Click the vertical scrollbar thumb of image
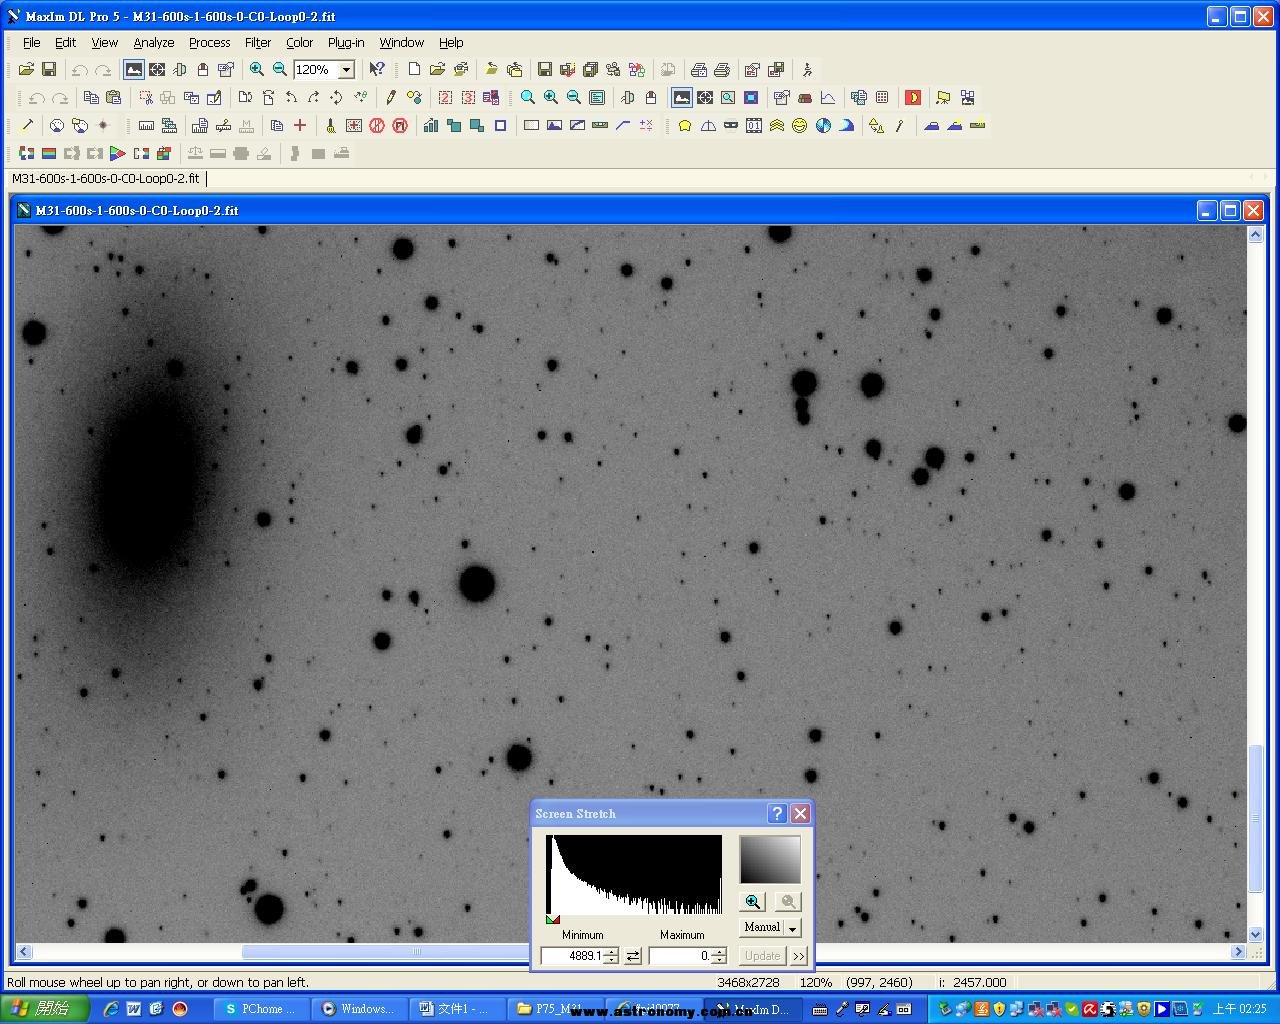The width and height of the screenshot is (1280, 1024). pyautogui.click(x=1256, y=817)
